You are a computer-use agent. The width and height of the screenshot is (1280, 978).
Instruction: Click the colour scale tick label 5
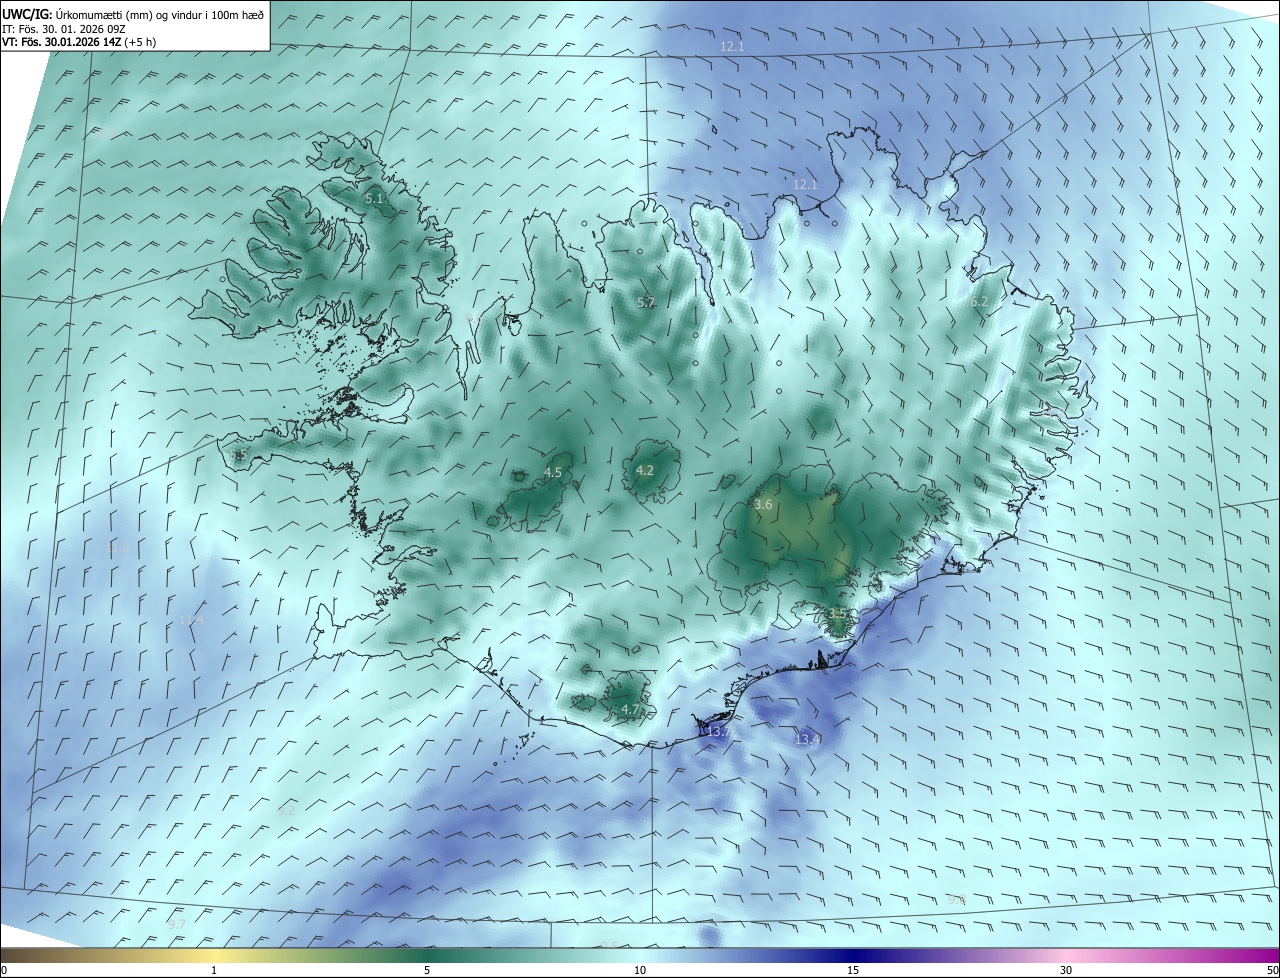pos(427,970)
